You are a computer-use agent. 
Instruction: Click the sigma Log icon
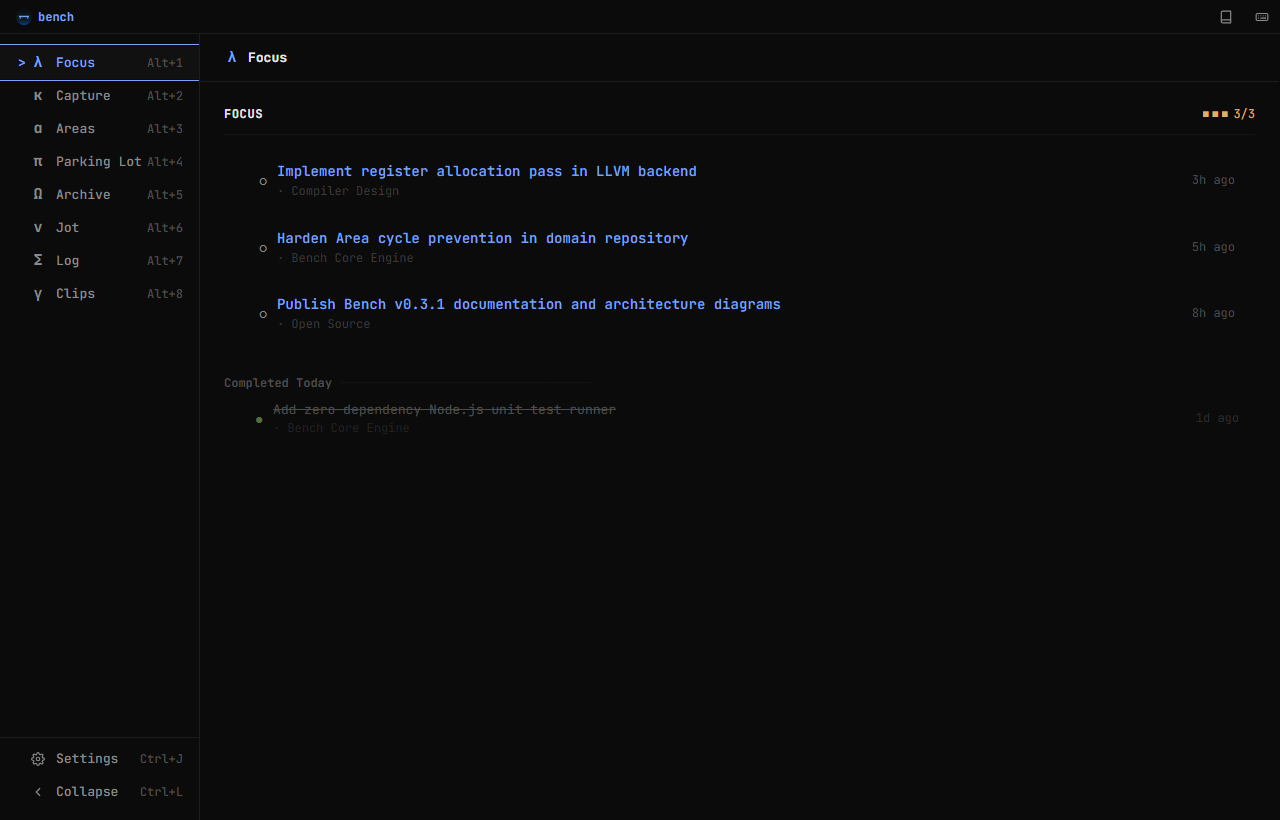38,261
